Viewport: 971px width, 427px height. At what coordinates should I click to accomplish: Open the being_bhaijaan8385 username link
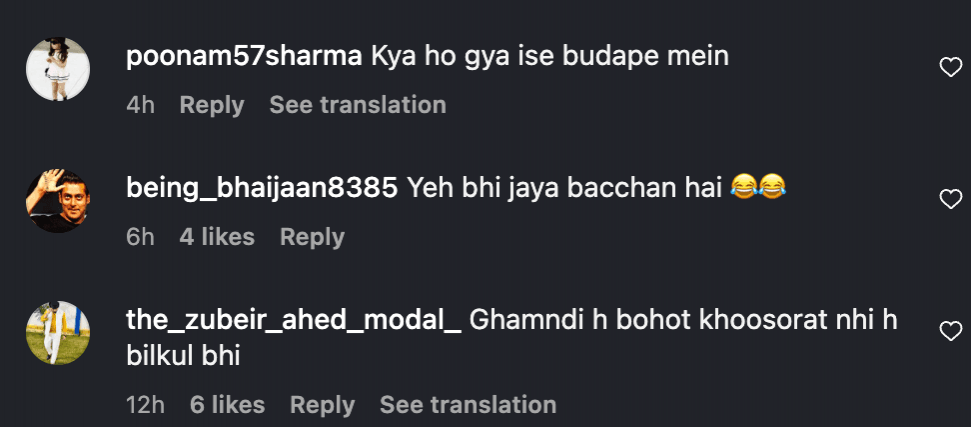pyautogui.click(x=263, y=189)
